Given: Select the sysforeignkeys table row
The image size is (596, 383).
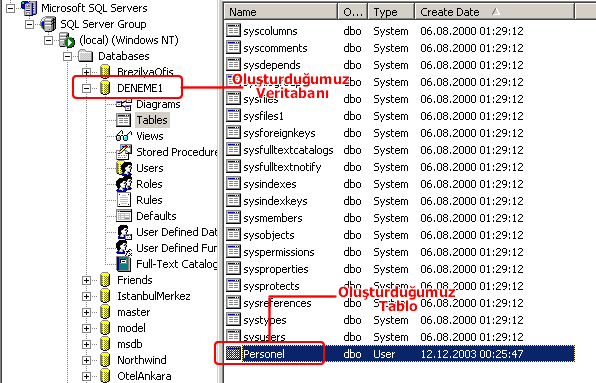Looking at the screenshot, I should (x=399, y=133).
